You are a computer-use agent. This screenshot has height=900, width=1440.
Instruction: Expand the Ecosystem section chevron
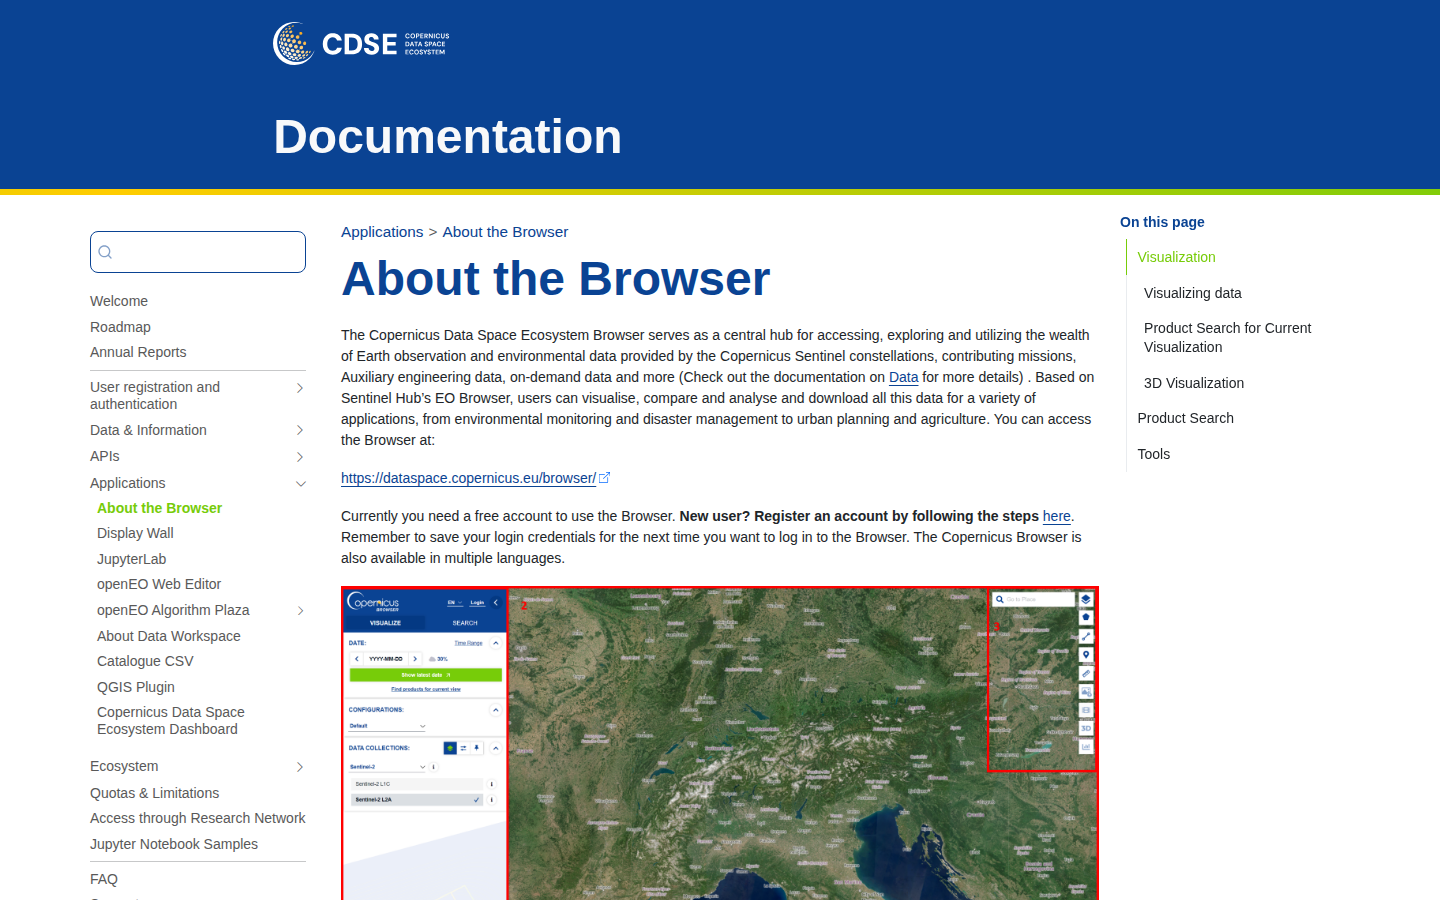coord(299,767)
